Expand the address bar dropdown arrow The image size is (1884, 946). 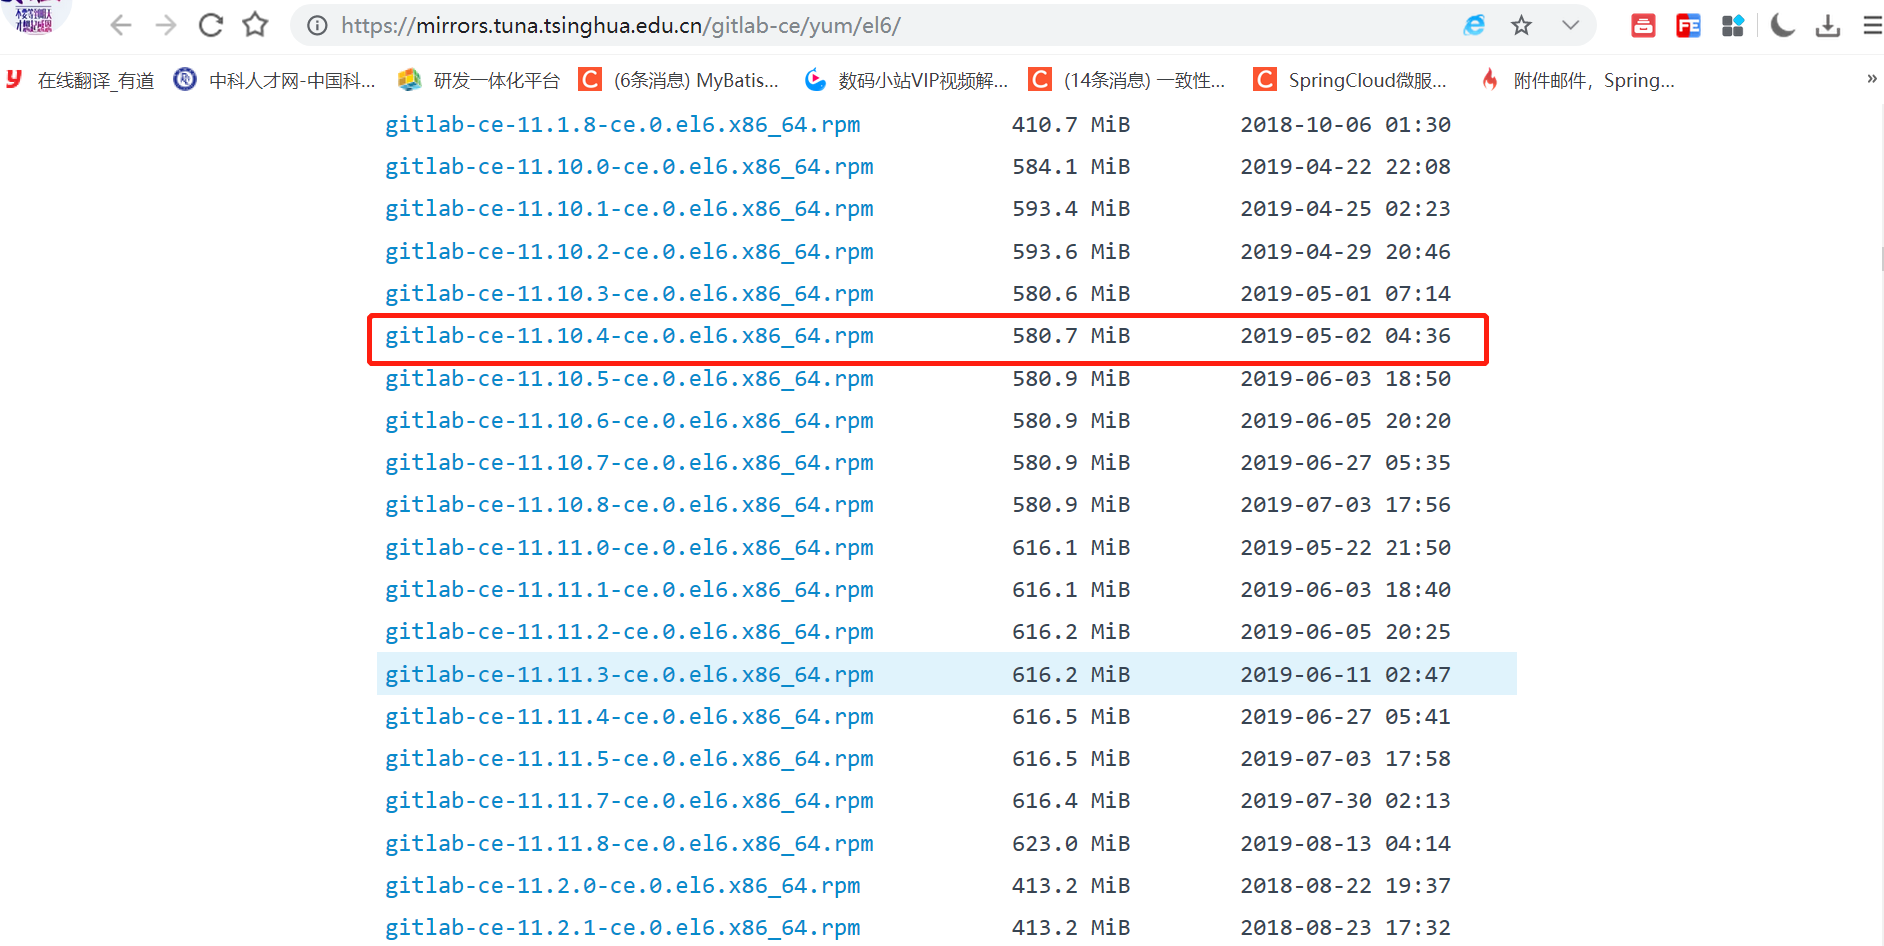[x=1570, y=25]
